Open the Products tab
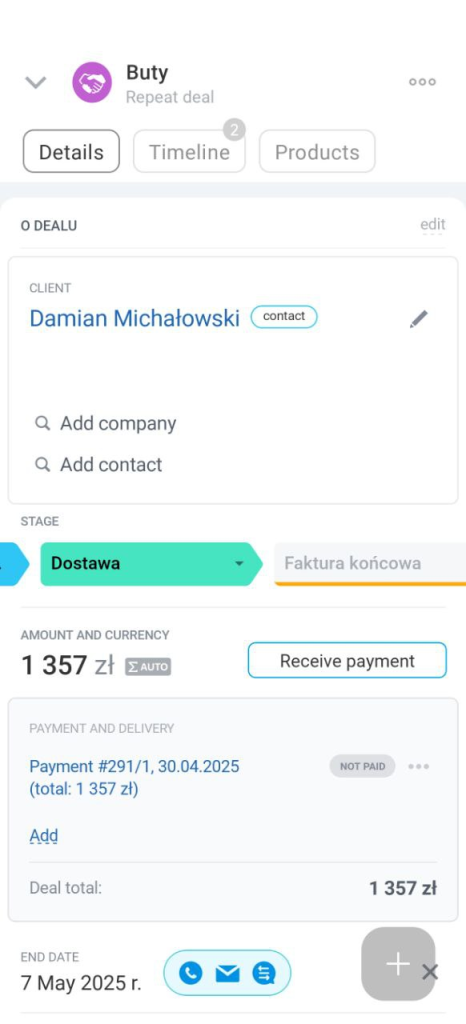The height and width of the screenshot is (1024, 466). [x=317, y=152]
